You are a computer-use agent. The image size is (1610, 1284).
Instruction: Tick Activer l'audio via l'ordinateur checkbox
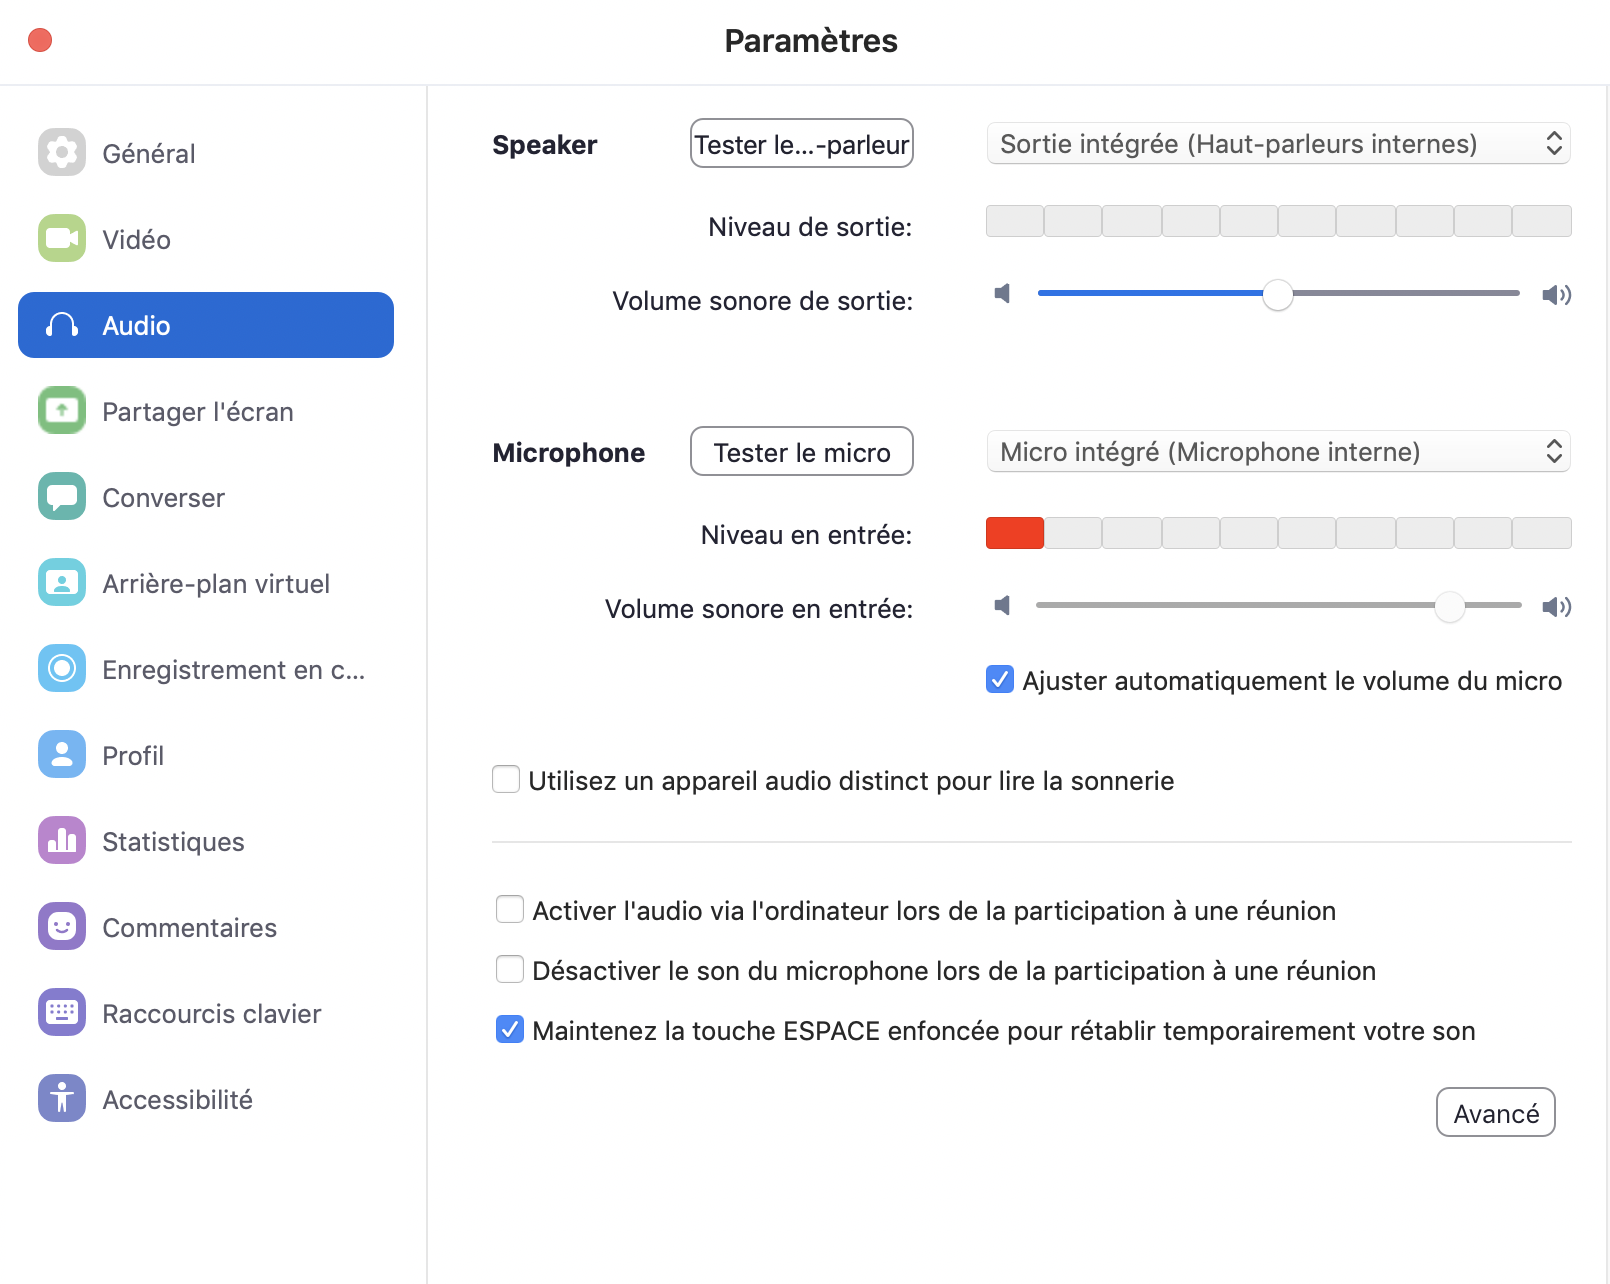tap(510, 910)
